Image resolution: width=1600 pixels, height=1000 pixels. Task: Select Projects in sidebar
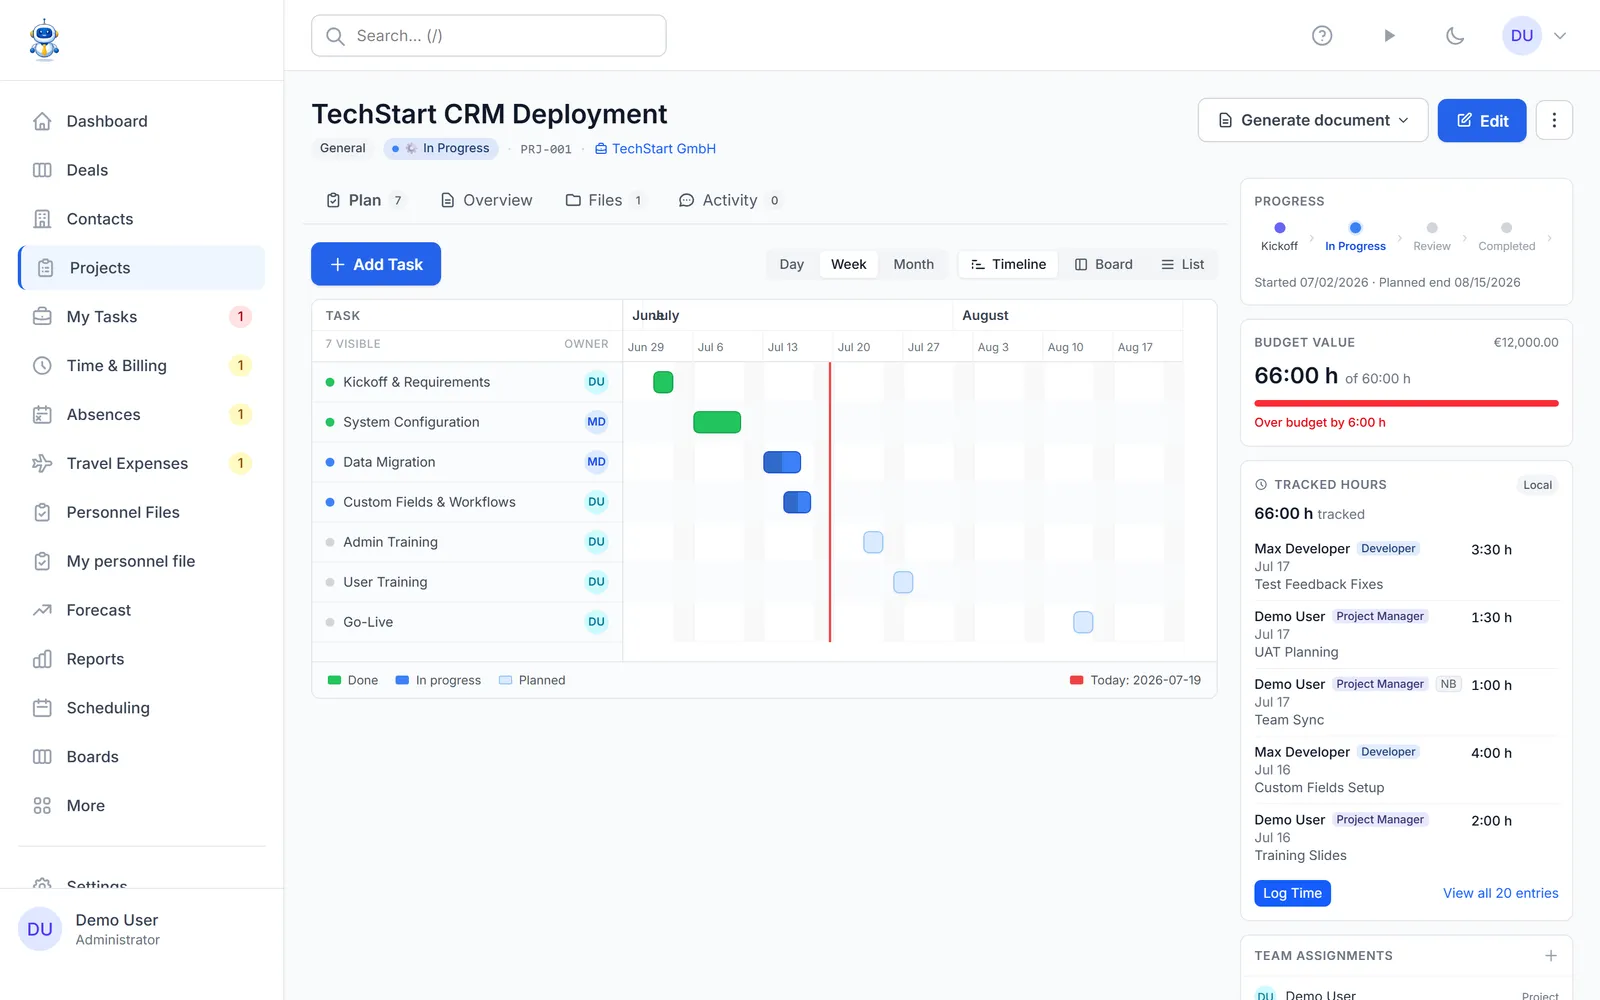point(141,268)
